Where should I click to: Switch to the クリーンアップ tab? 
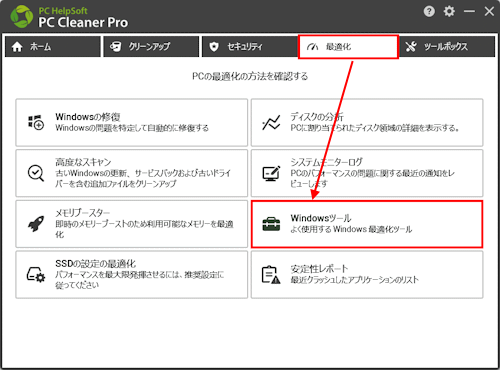[151, 47]
